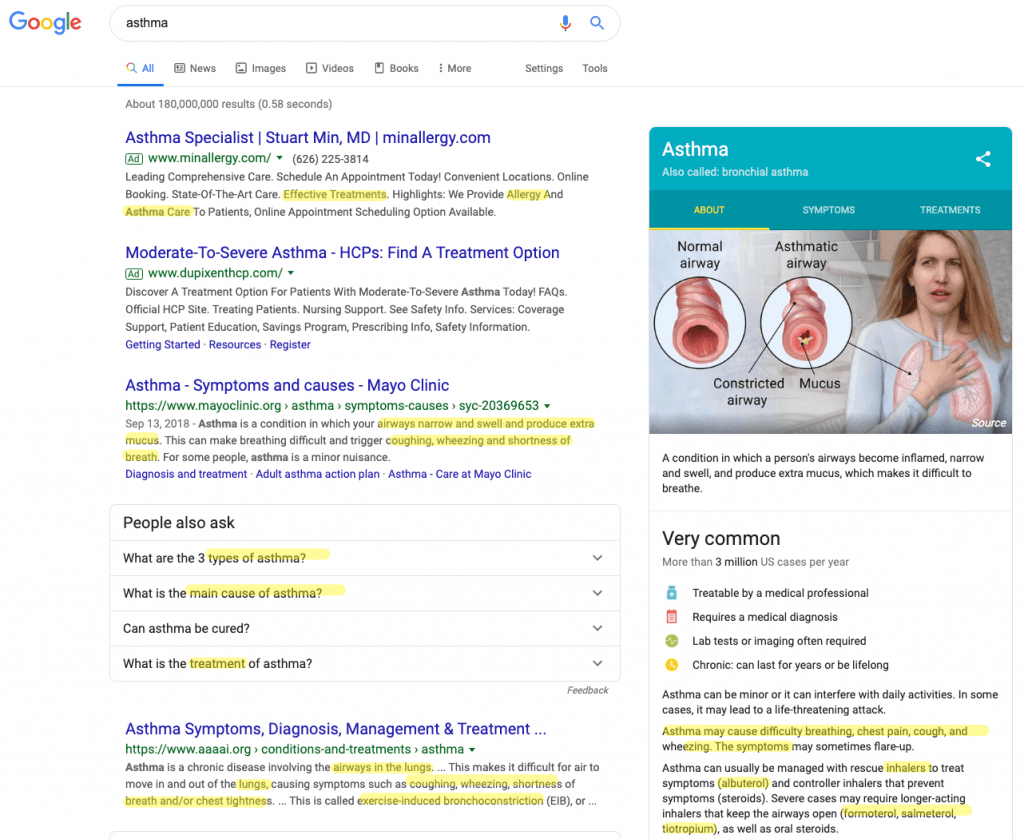Expand 'What are the 3 types of asthma?'
Image resolution: width=1024 pixels, height=839 pixels.
point(365,558)
